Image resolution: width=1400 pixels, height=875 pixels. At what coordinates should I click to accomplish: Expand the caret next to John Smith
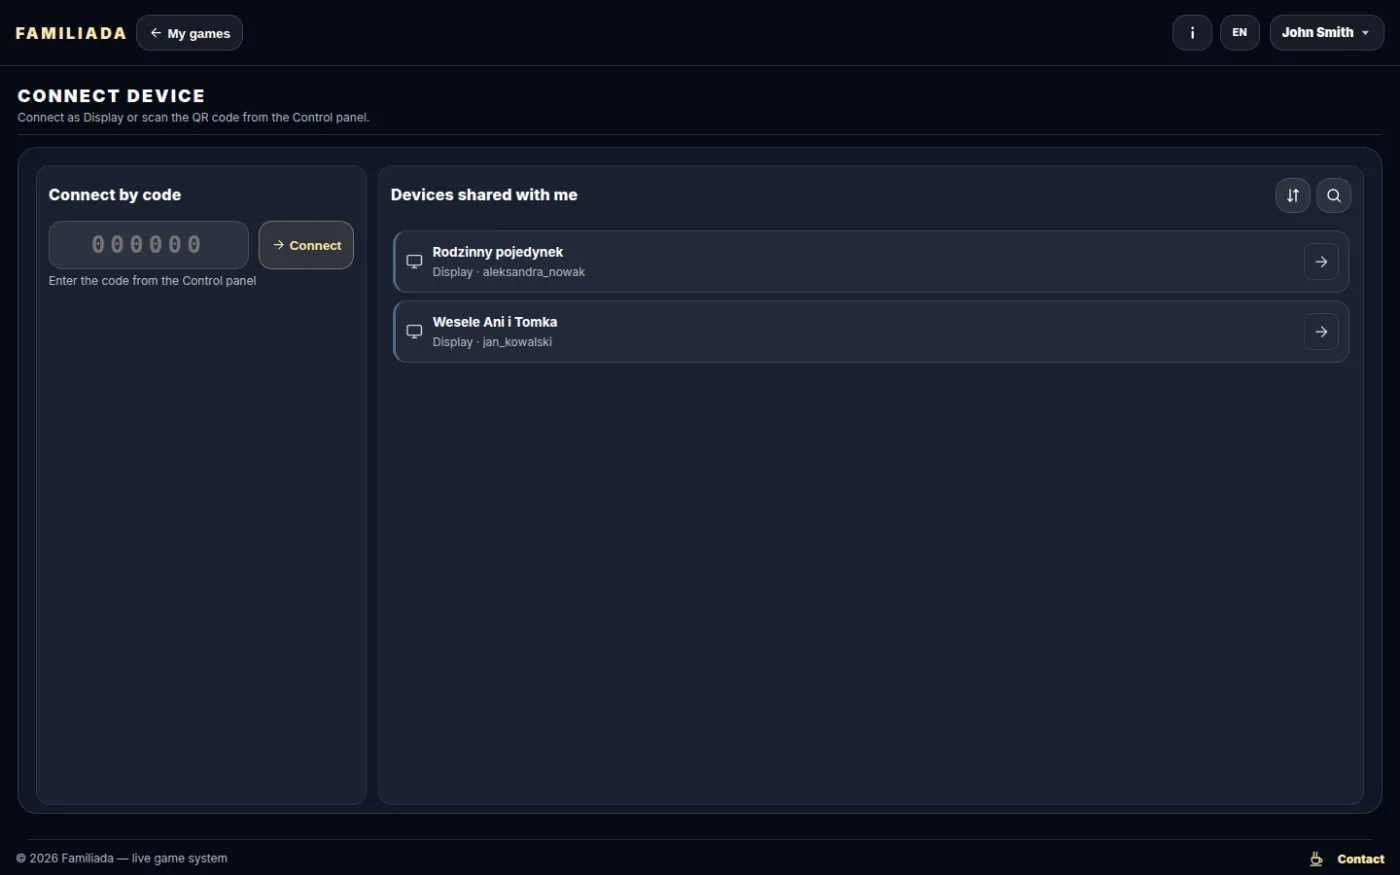point(1365,33)
